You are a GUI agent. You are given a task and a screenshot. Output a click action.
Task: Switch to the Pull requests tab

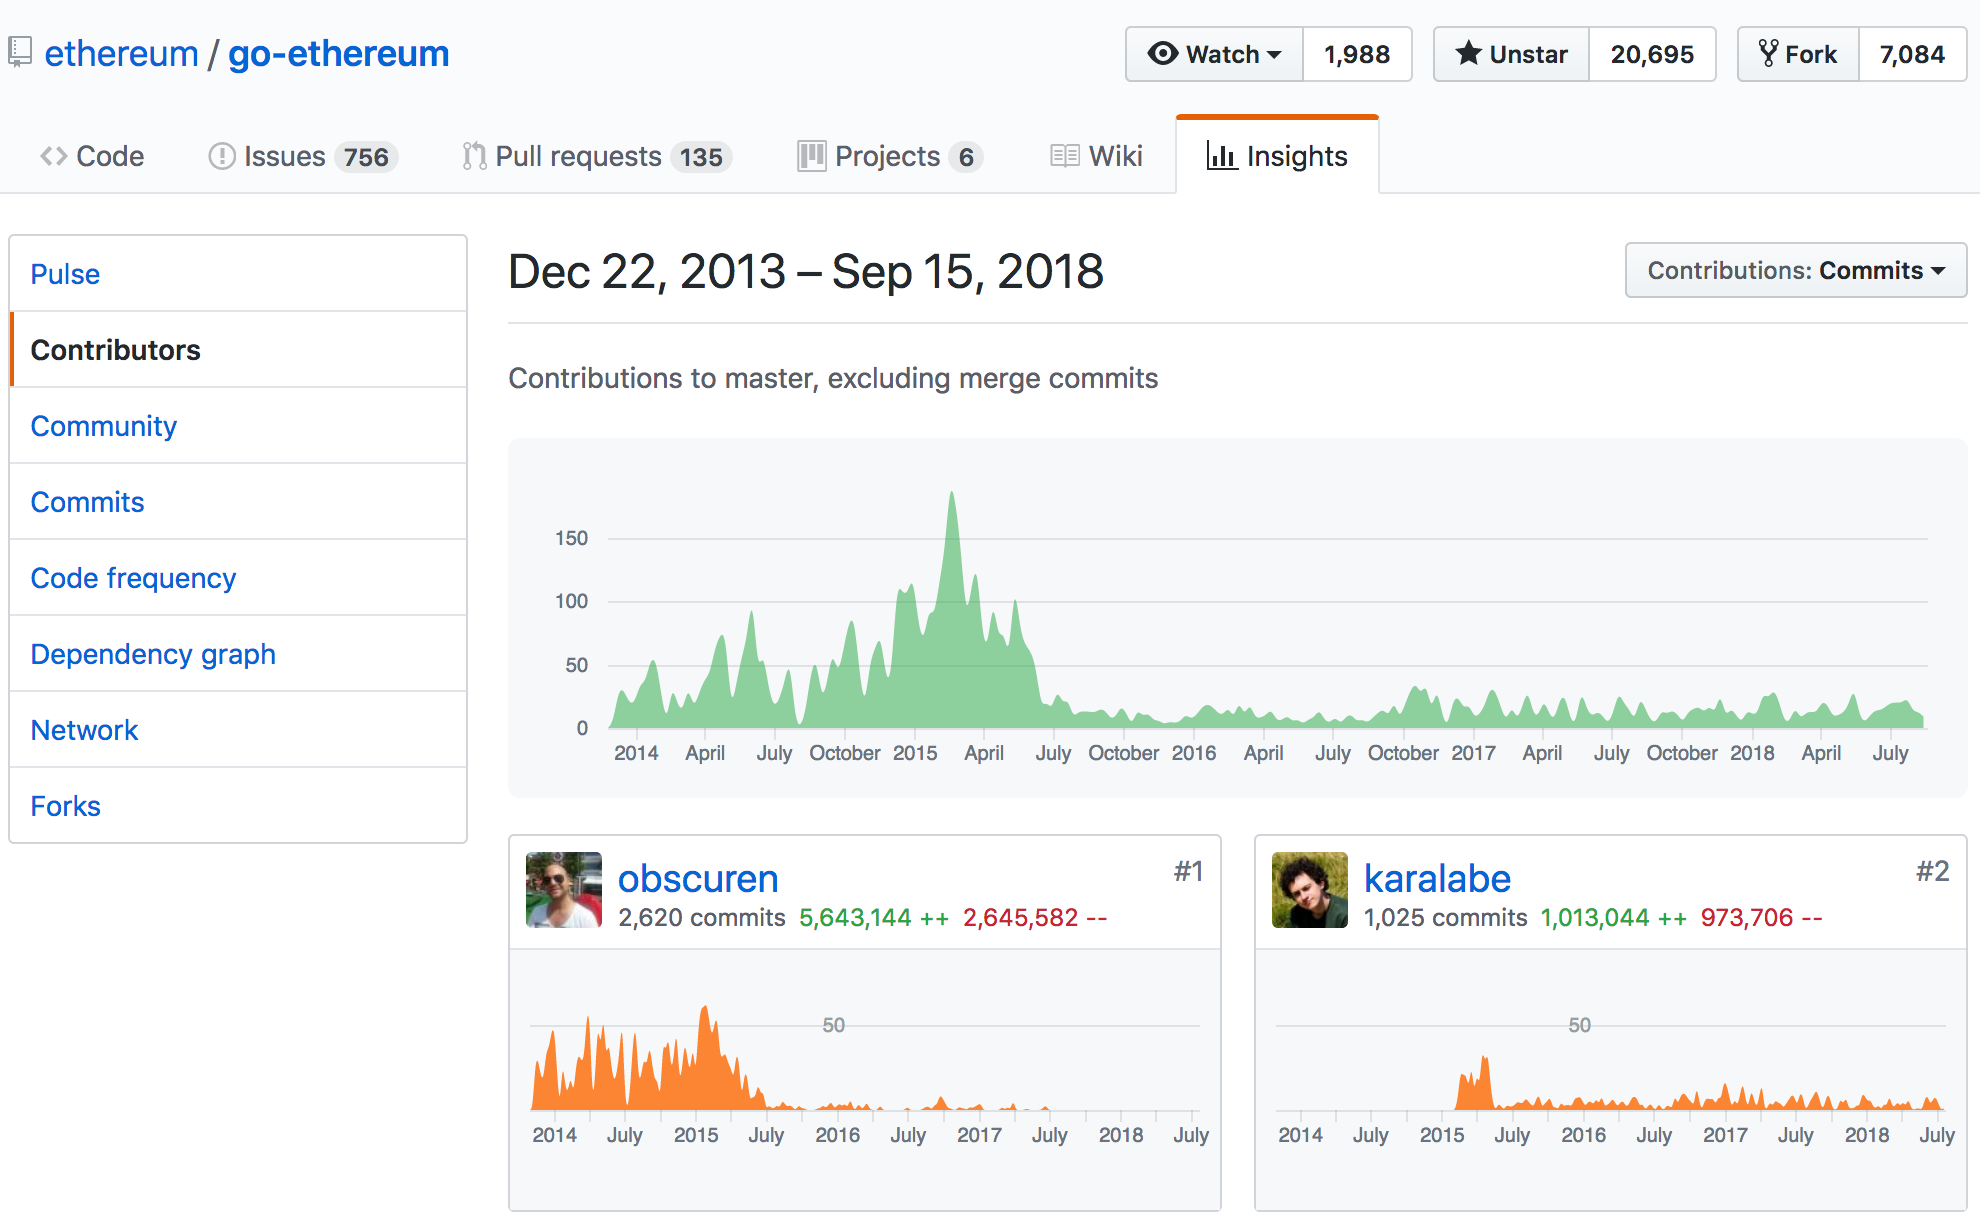pyautogui.click(x=597, y=156)
